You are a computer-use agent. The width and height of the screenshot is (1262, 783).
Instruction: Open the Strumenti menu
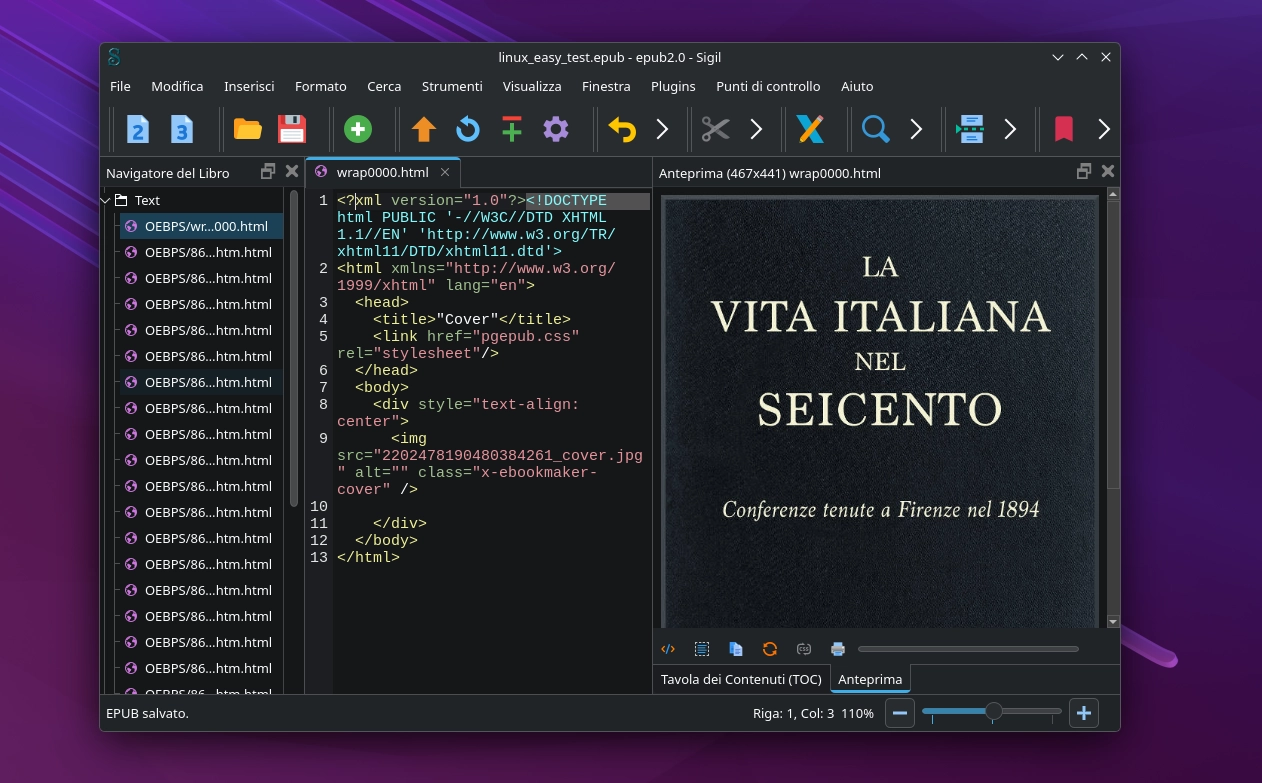coord(451,86)
